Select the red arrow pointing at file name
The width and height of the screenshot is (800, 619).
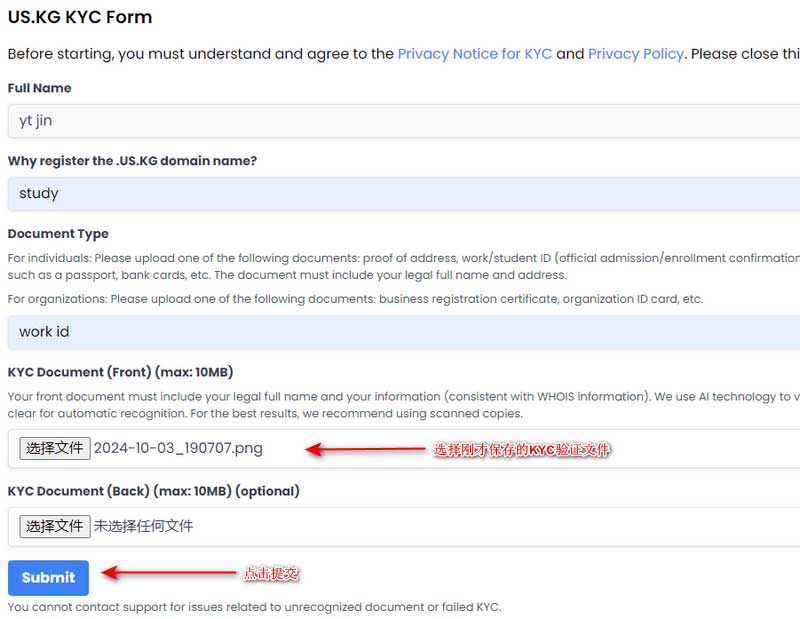(365, 449)
